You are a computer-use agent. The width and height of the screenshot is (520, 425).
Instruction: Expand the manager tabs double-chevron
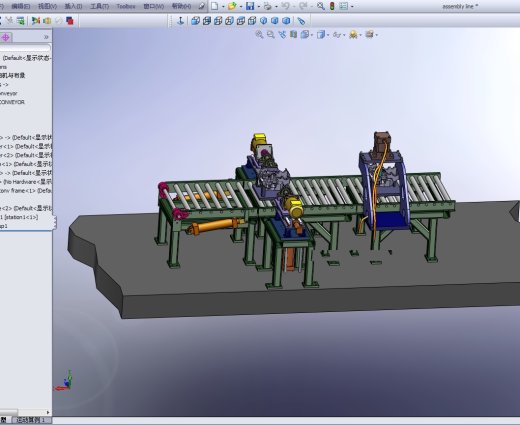tap(46, 37)
